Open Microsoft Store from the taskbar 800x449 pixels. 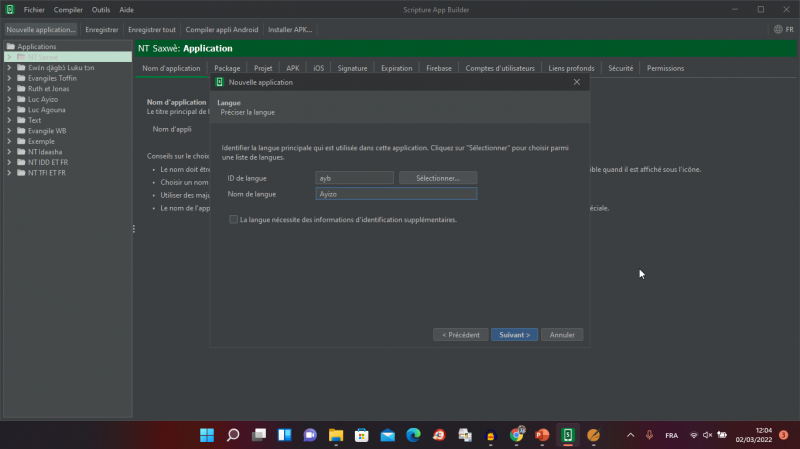[x=362, y=435]
